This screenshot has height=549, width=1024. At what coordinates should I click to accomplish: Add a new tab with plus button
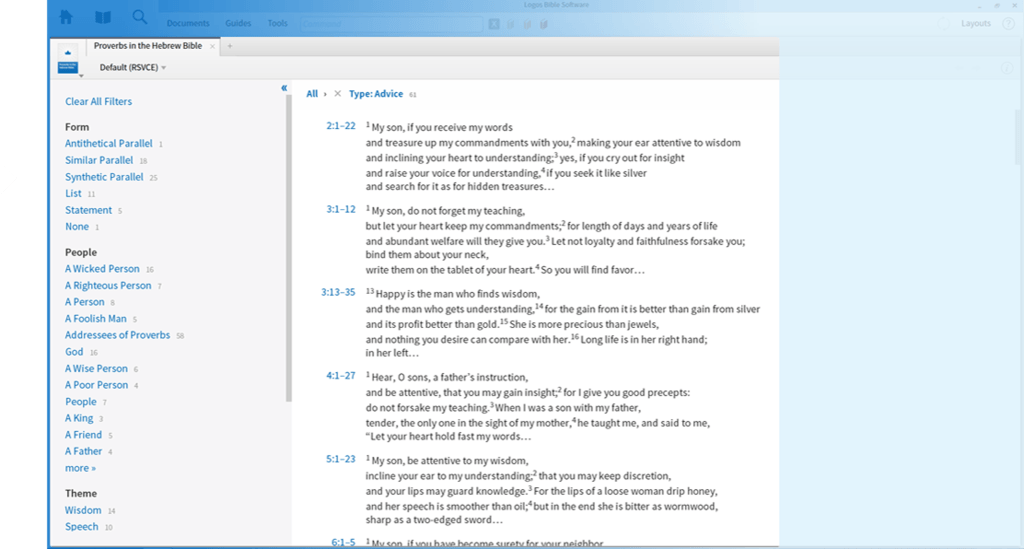coord(230,46)
